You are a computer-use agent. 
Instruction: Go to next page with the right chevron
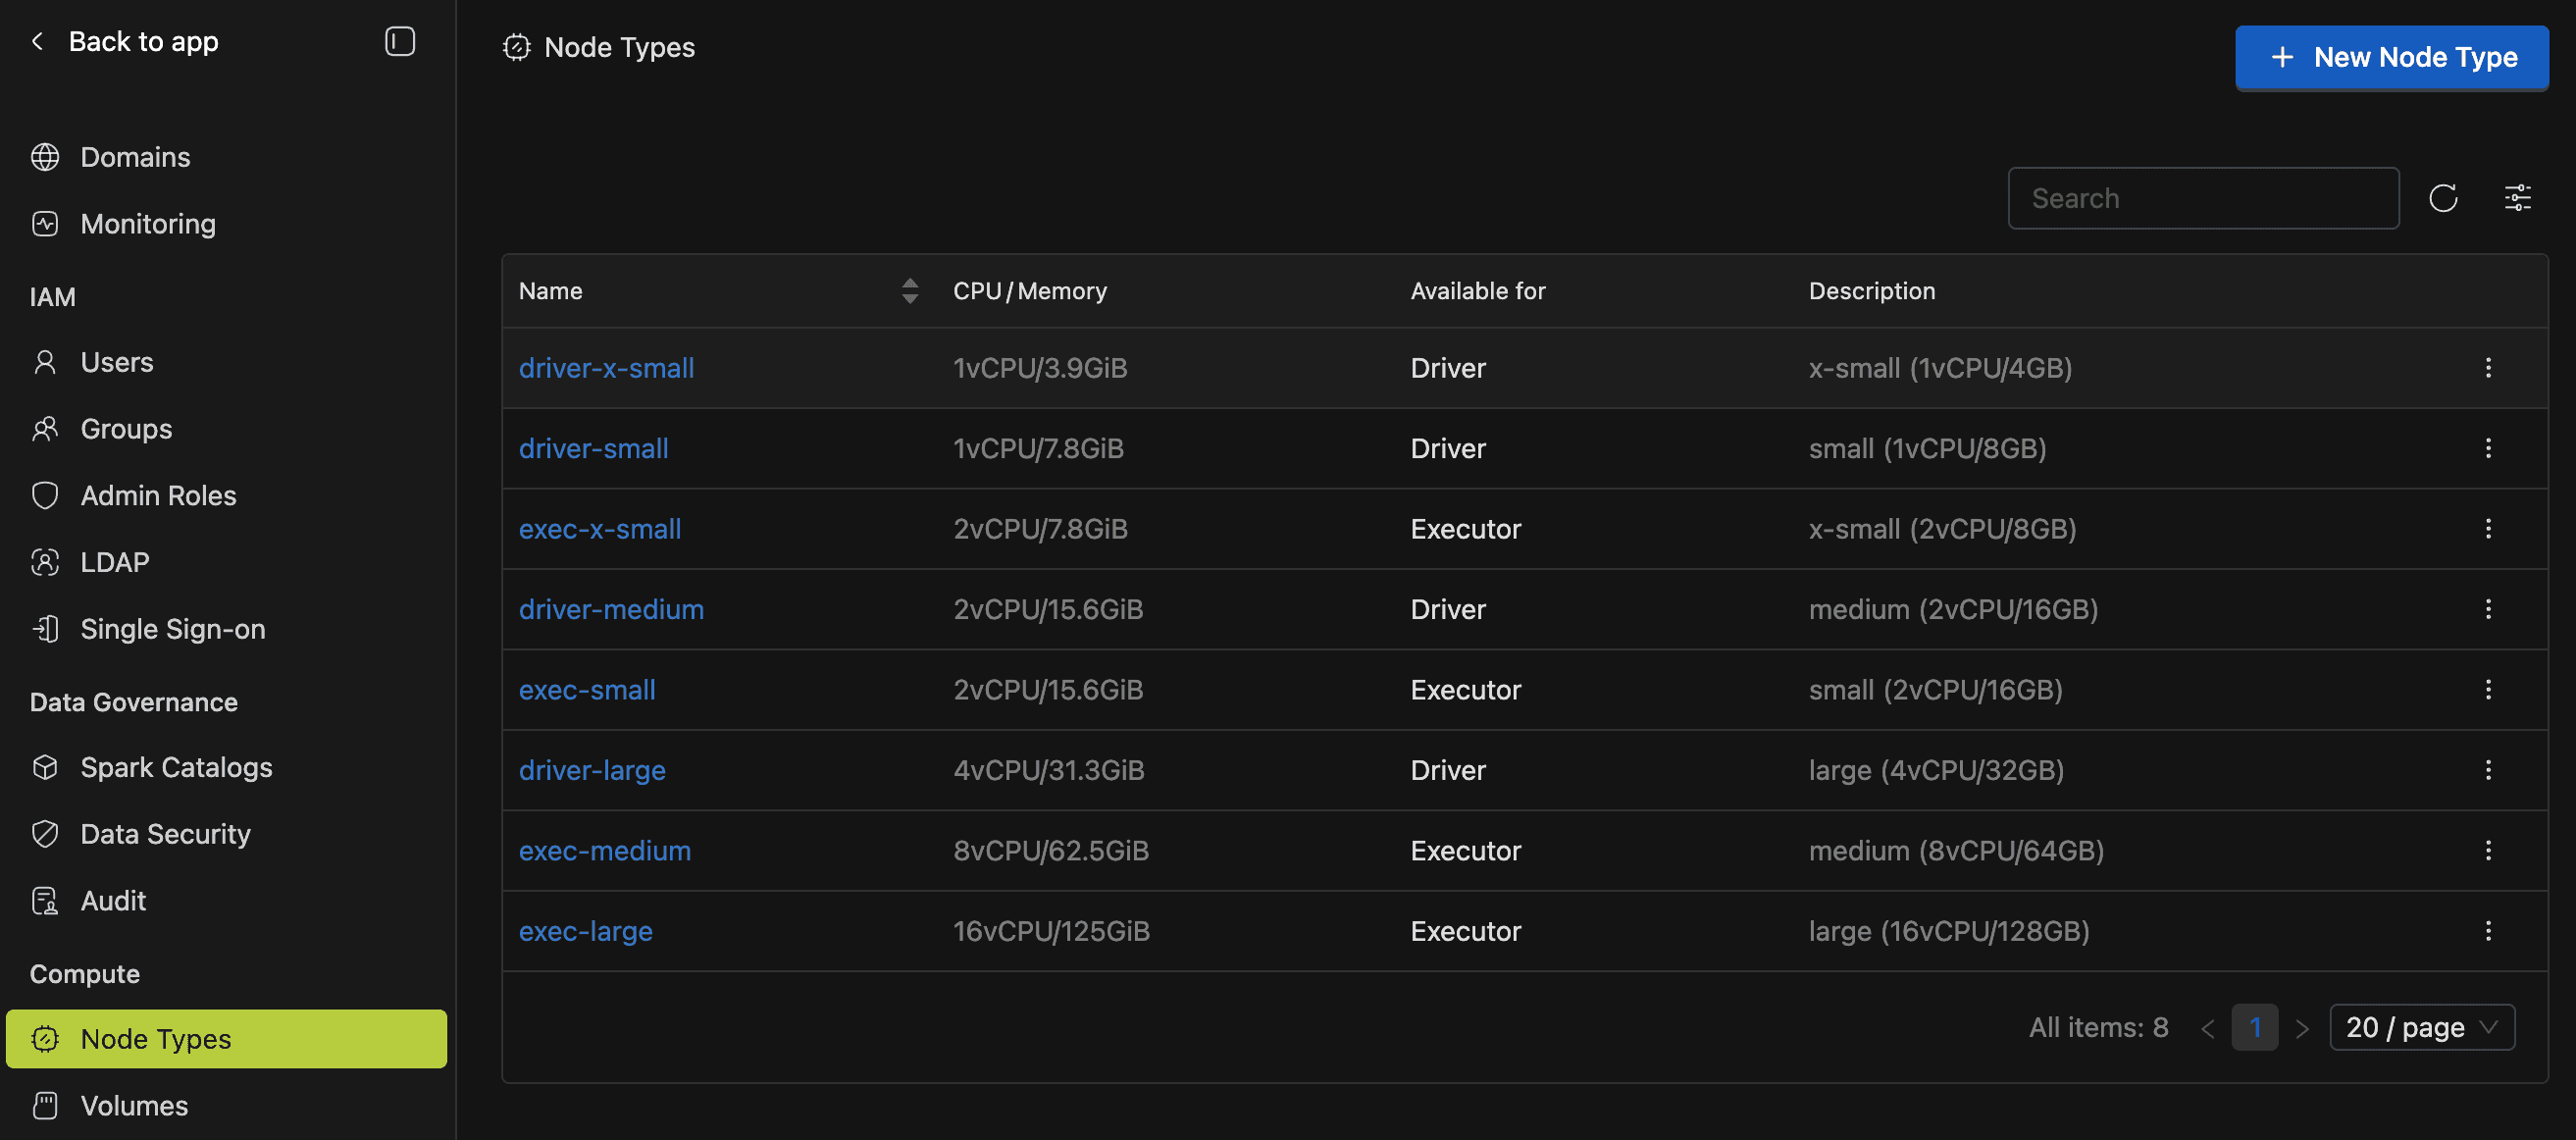click(2302, 1028)
